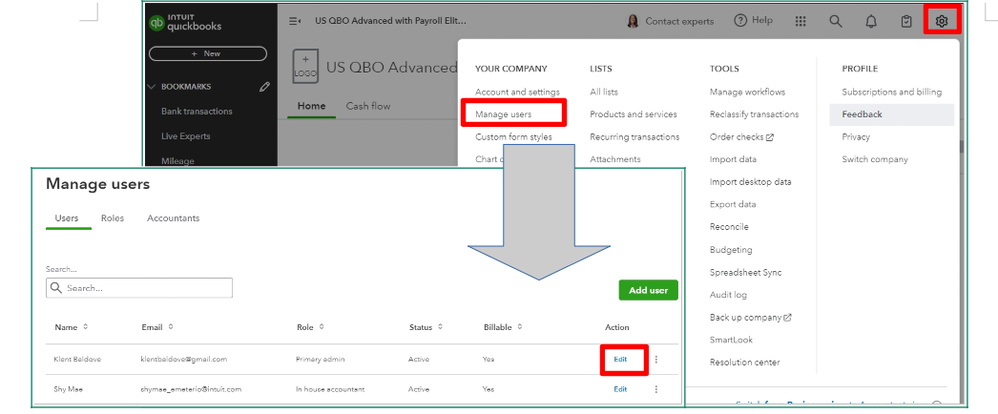Click Switch company
This screenshot has width=998, height=414.
875,159
